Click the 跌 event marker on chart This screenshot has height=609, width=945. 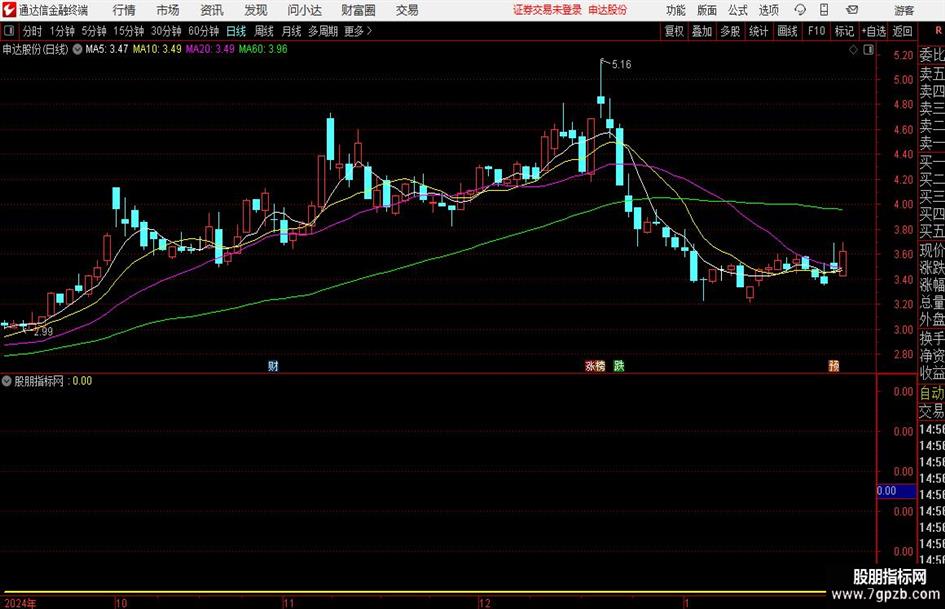619,366
